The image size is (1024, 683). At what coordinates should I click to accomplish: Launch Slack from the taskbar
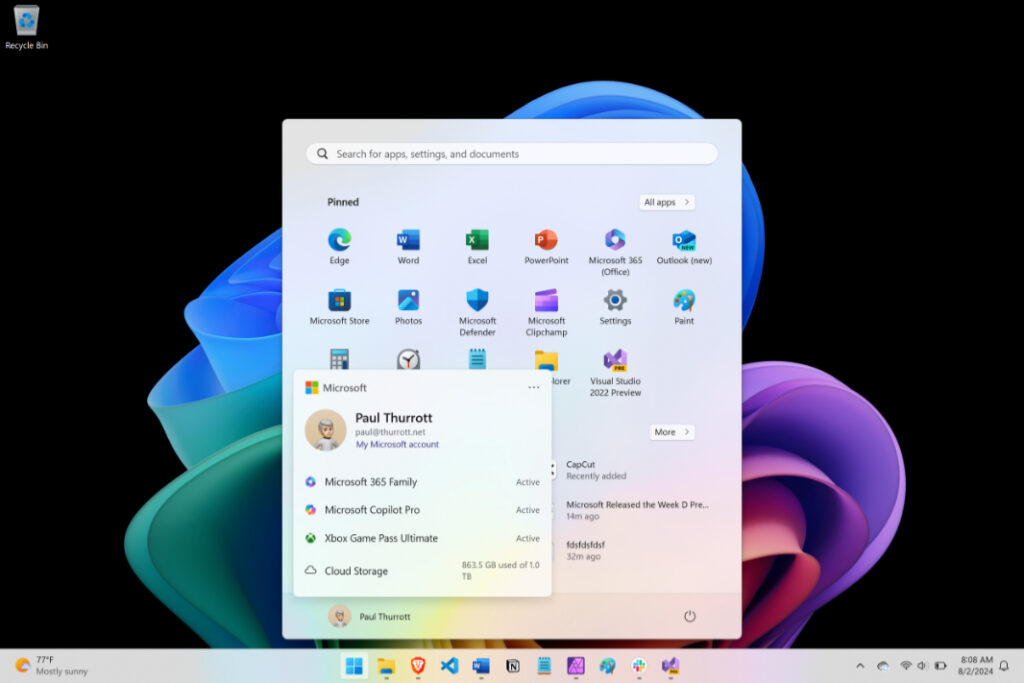pos(638,665)
